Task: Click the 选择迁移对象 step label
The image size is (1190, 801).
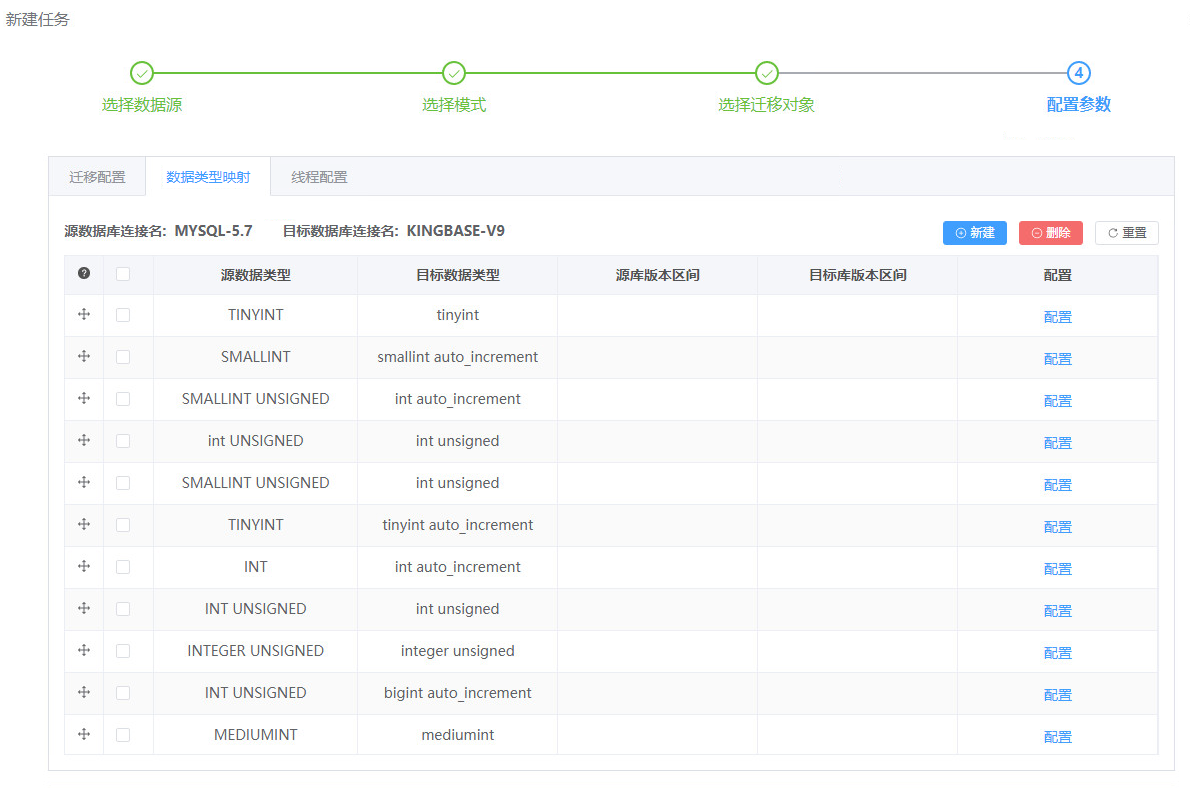Action: point(767,105)
